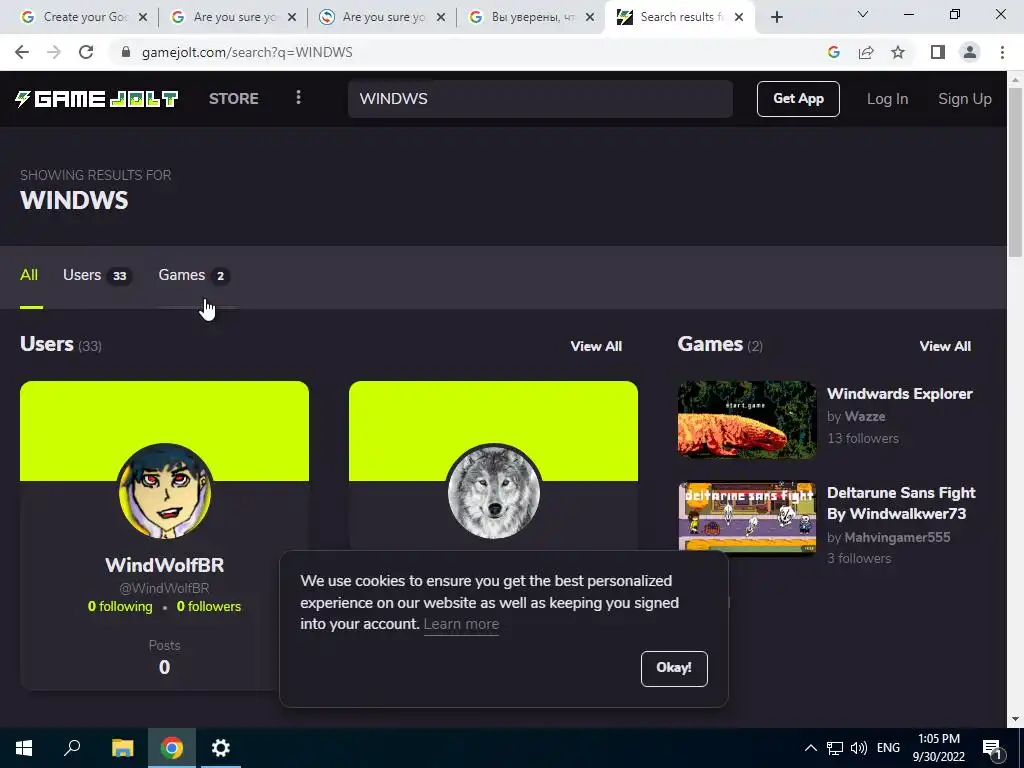
Task: Open Windwards Explorer game thumbnail
Action: [747, 419]
